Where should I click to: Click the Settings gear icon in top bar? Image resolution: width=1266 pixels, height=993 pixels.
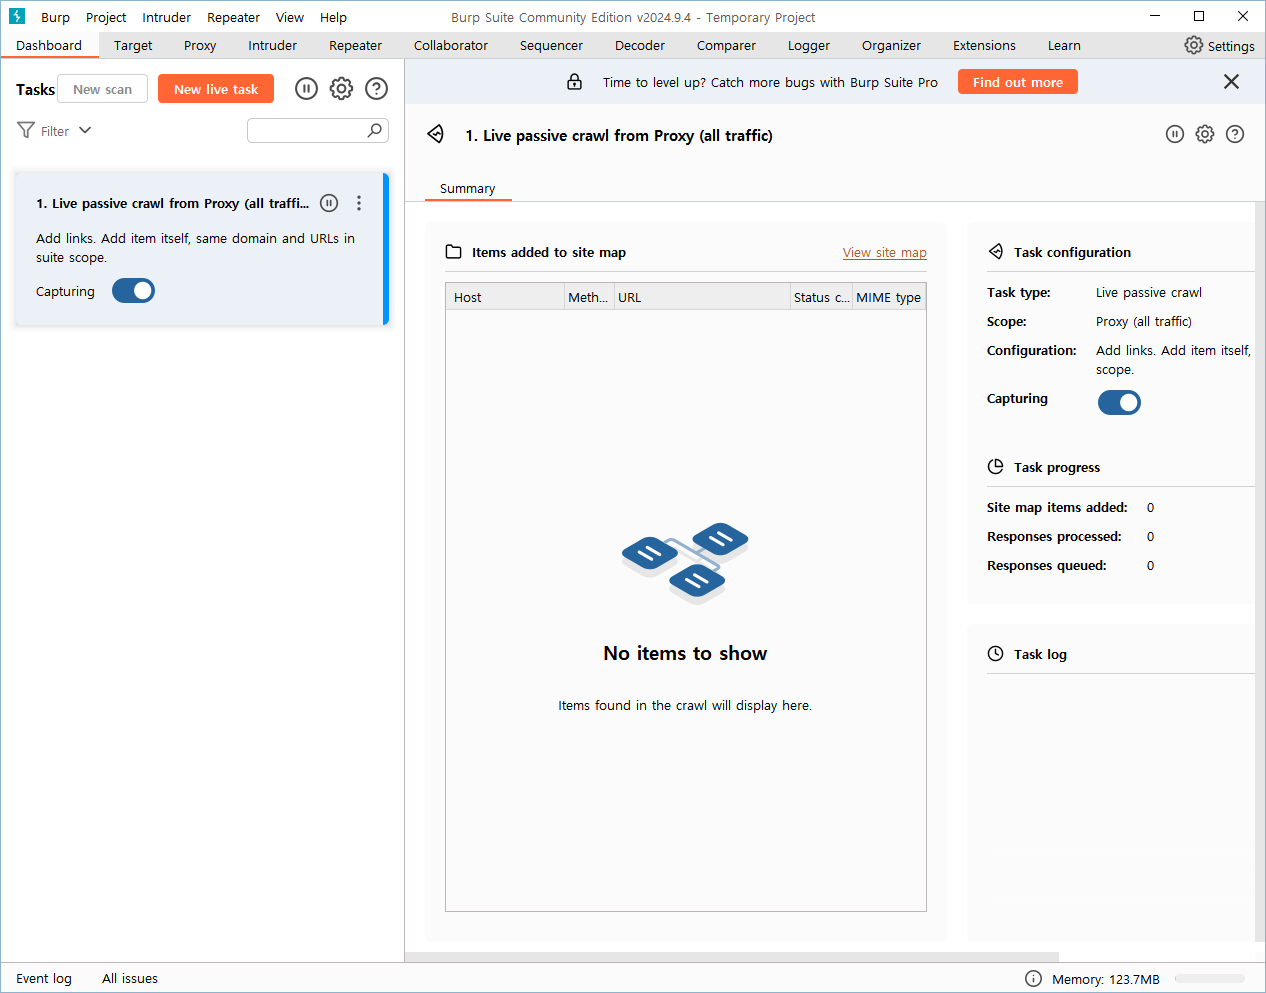tap(1193, 45)
